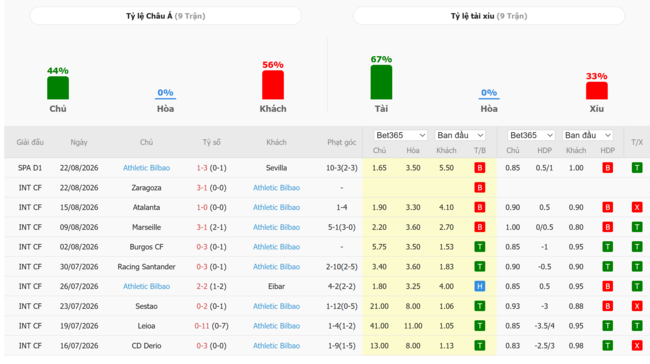Screen dimensions: 650x364
Task: Click the Sevilla away team name
Action: pos(276,168)
